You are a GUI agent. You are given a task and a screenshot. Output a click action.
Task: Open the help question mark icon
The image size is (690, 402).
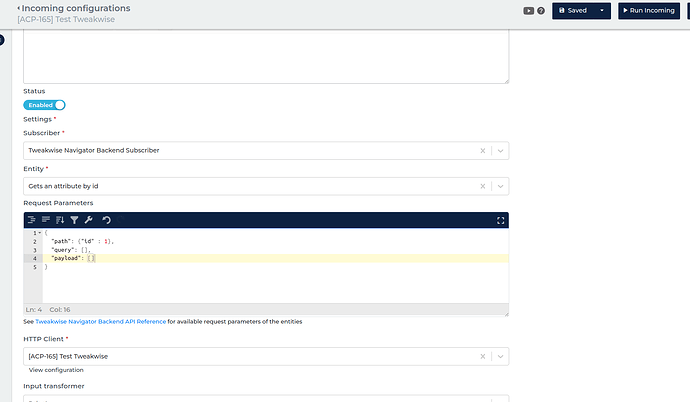click(x=541, y=11)
